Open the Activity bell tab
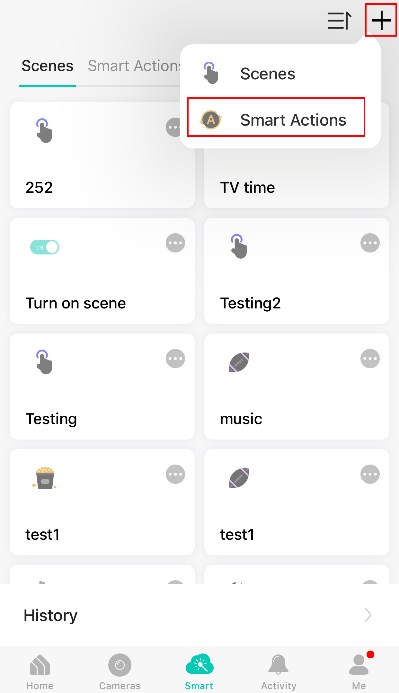Screen dimensions: 399x693 [x=278, y=672]
